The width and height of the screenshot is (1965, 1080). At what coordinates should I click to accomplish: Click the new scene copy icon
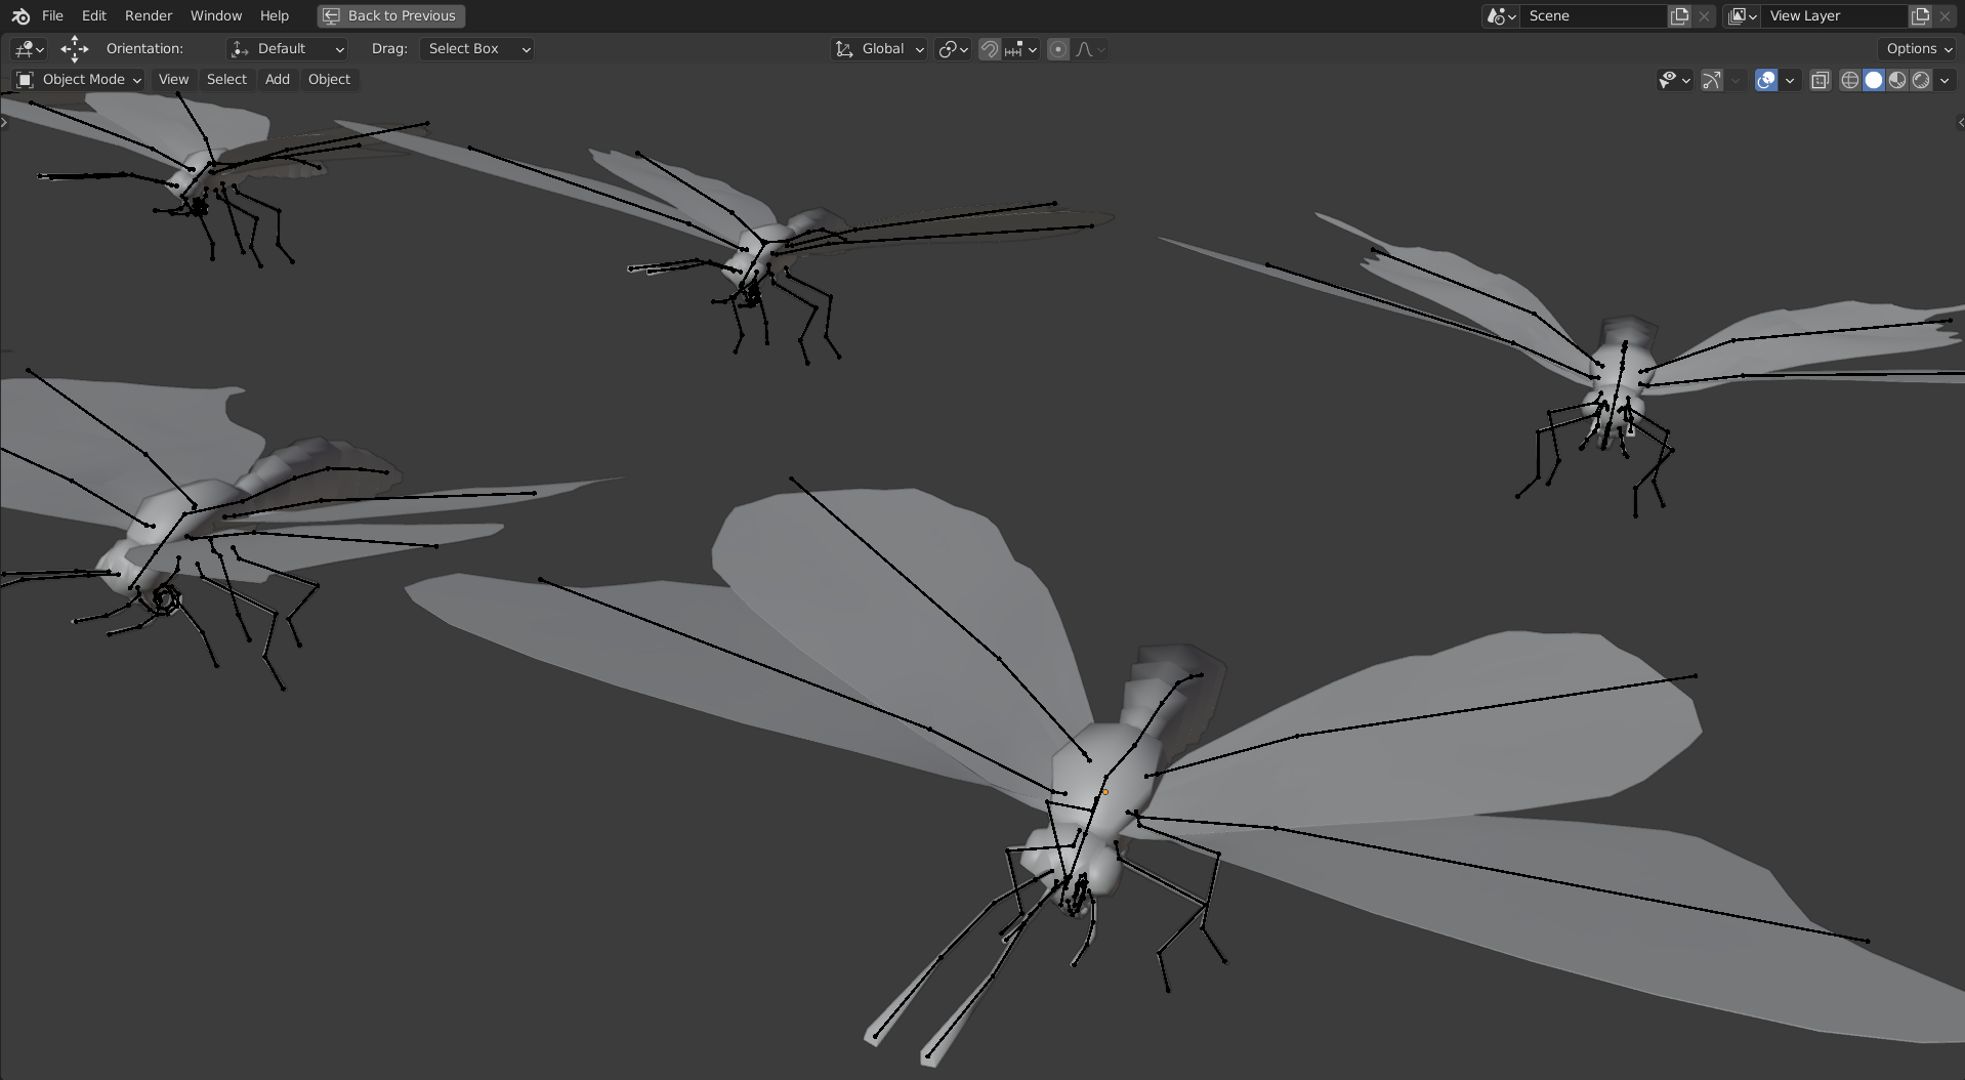(x=1680, y=16)
